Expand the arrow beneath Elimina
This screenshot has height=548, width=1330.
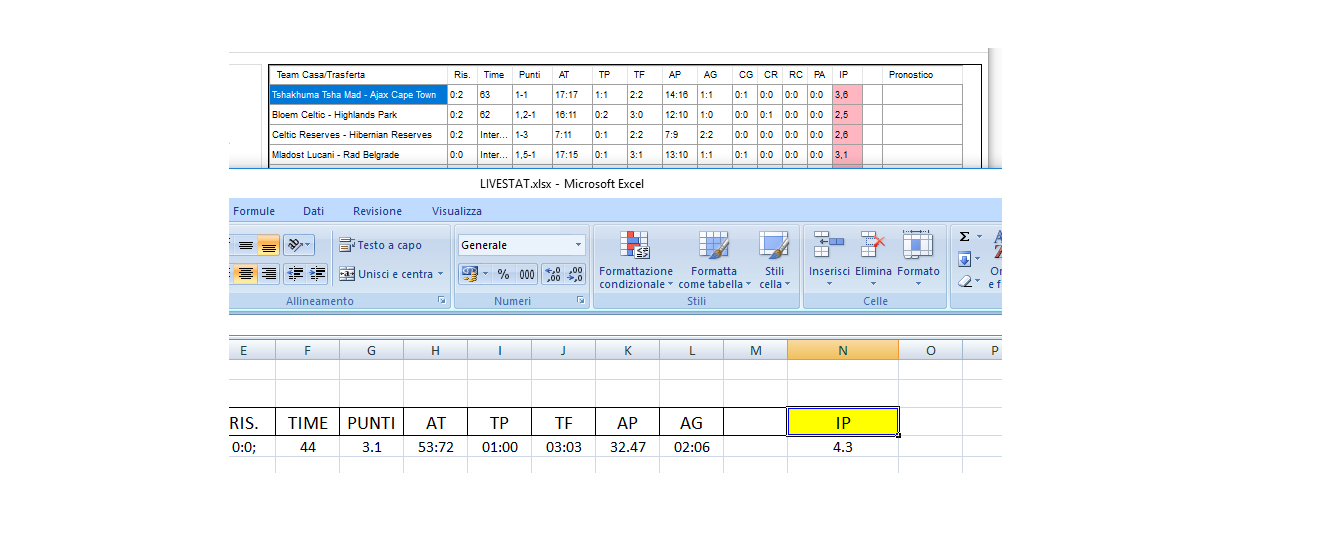(x=873, y=285)
